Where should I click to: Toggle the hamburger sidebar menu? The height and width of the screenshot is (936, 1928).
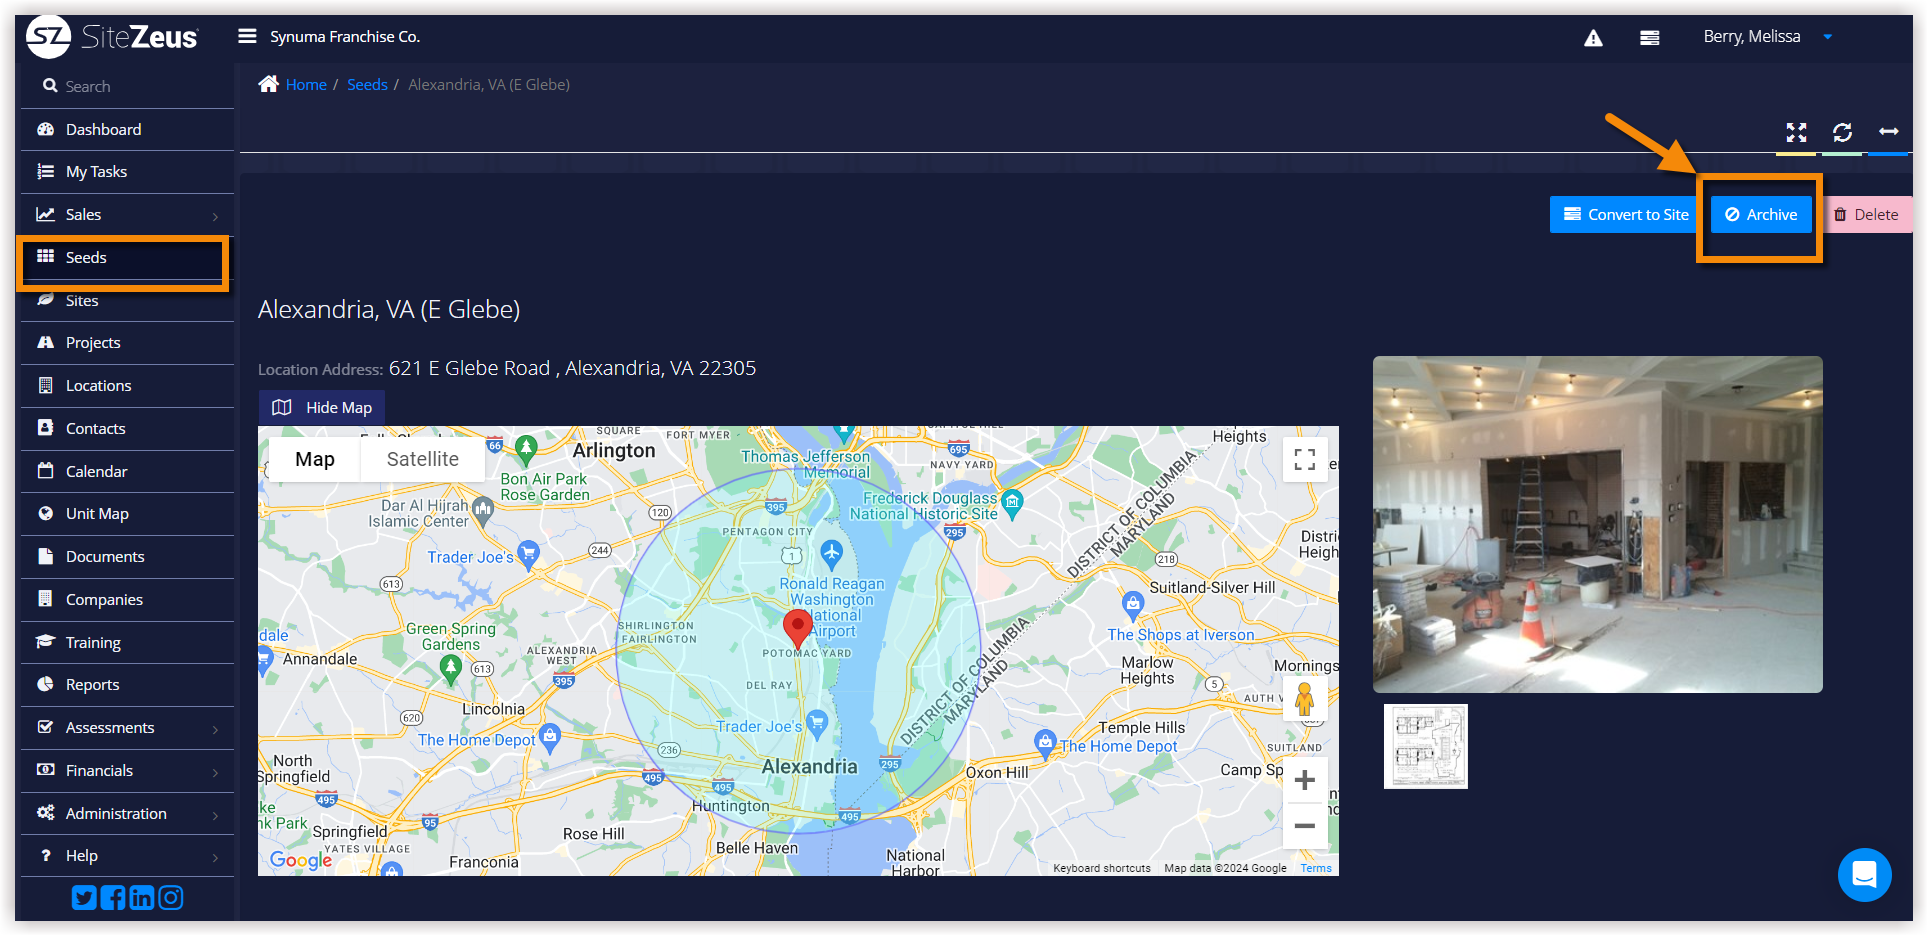[x=247, y=37]
